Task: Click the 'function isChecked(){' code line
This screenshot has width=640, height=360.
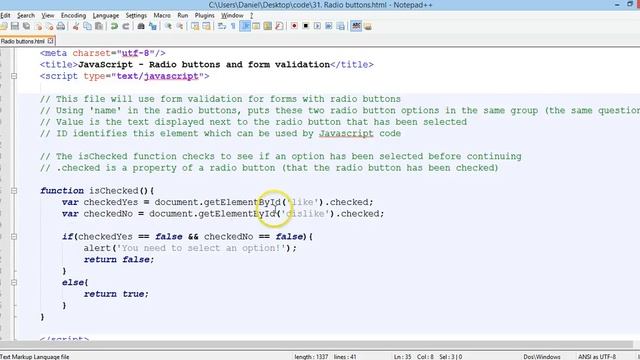Action: 97,191
